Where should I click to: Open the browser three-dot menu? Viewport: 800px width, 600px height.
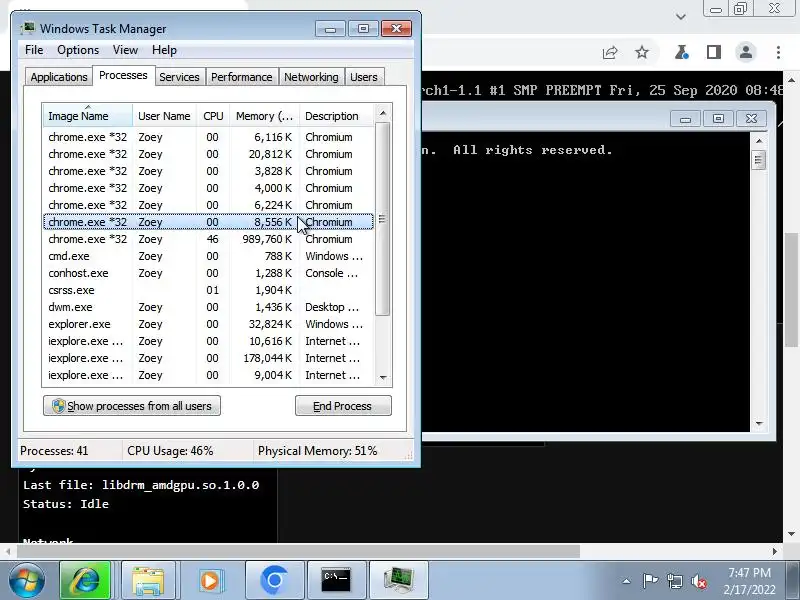coord(778,52)
